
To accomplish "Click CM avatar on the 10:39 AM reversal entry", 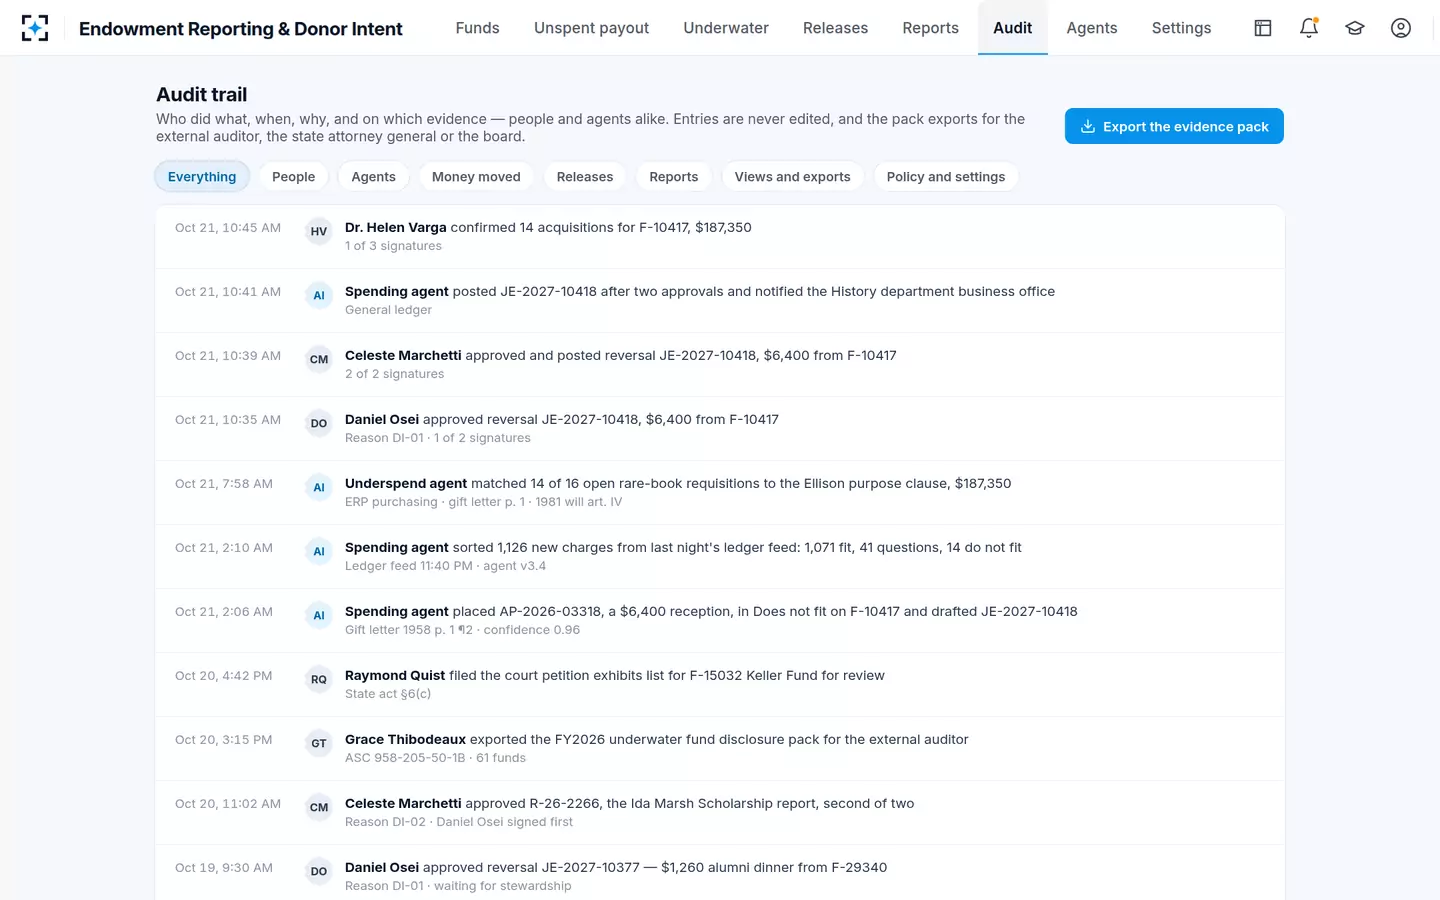I will [319, 359].
